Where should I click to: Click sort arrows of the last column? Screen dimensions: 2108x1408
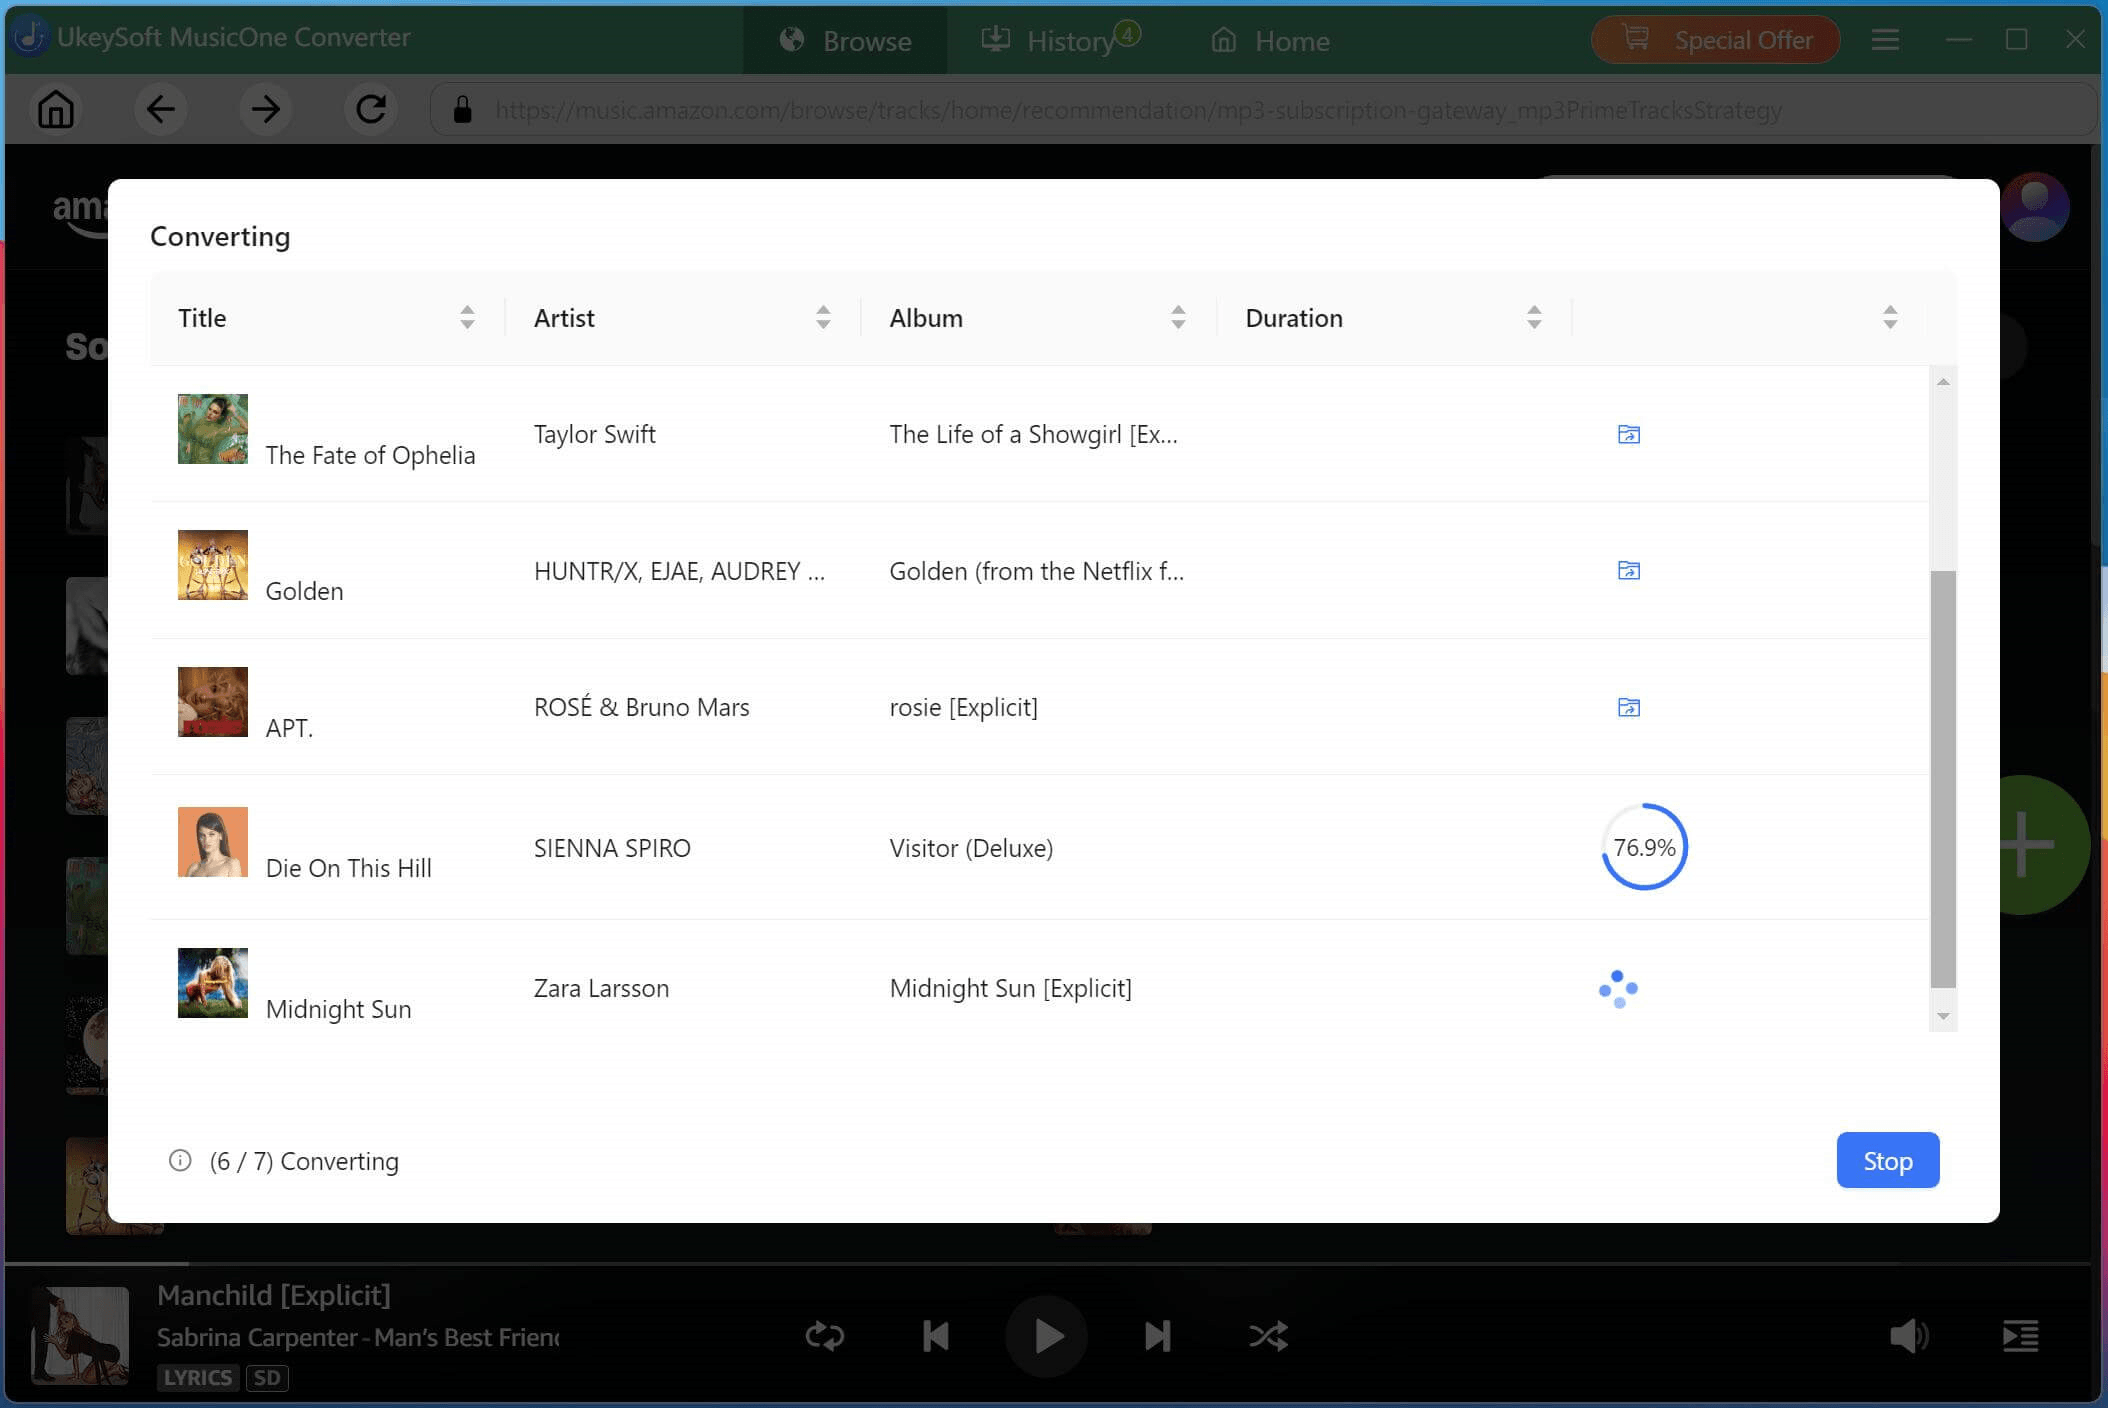point(1890,317)
